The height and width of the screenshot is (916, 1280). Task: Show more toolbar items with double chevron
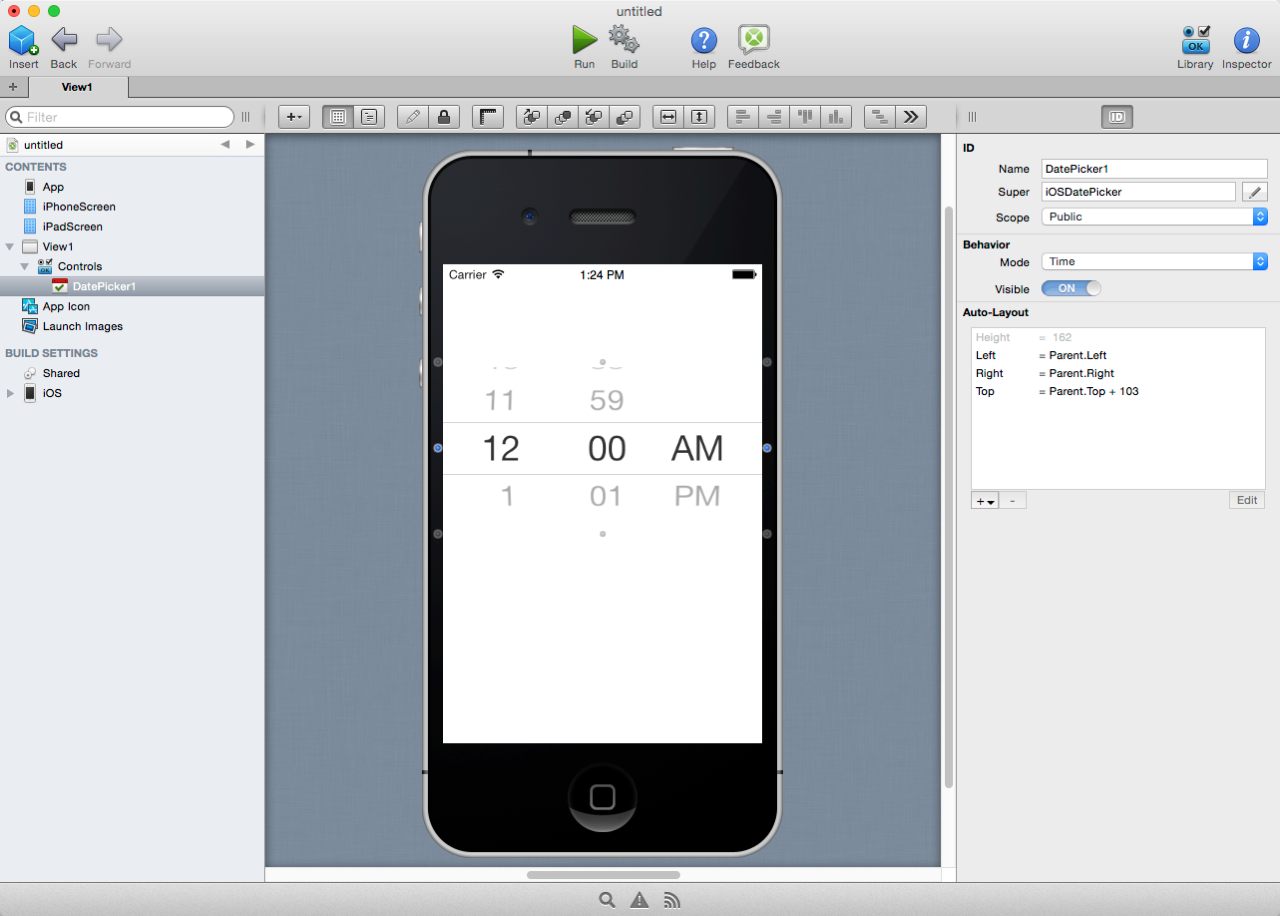click(x=911, y=117)
